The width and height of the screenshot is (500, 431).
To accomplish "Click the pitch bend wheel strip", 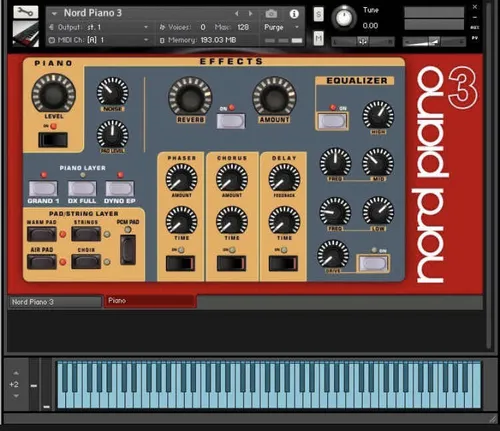I will [x=34, y=384].
